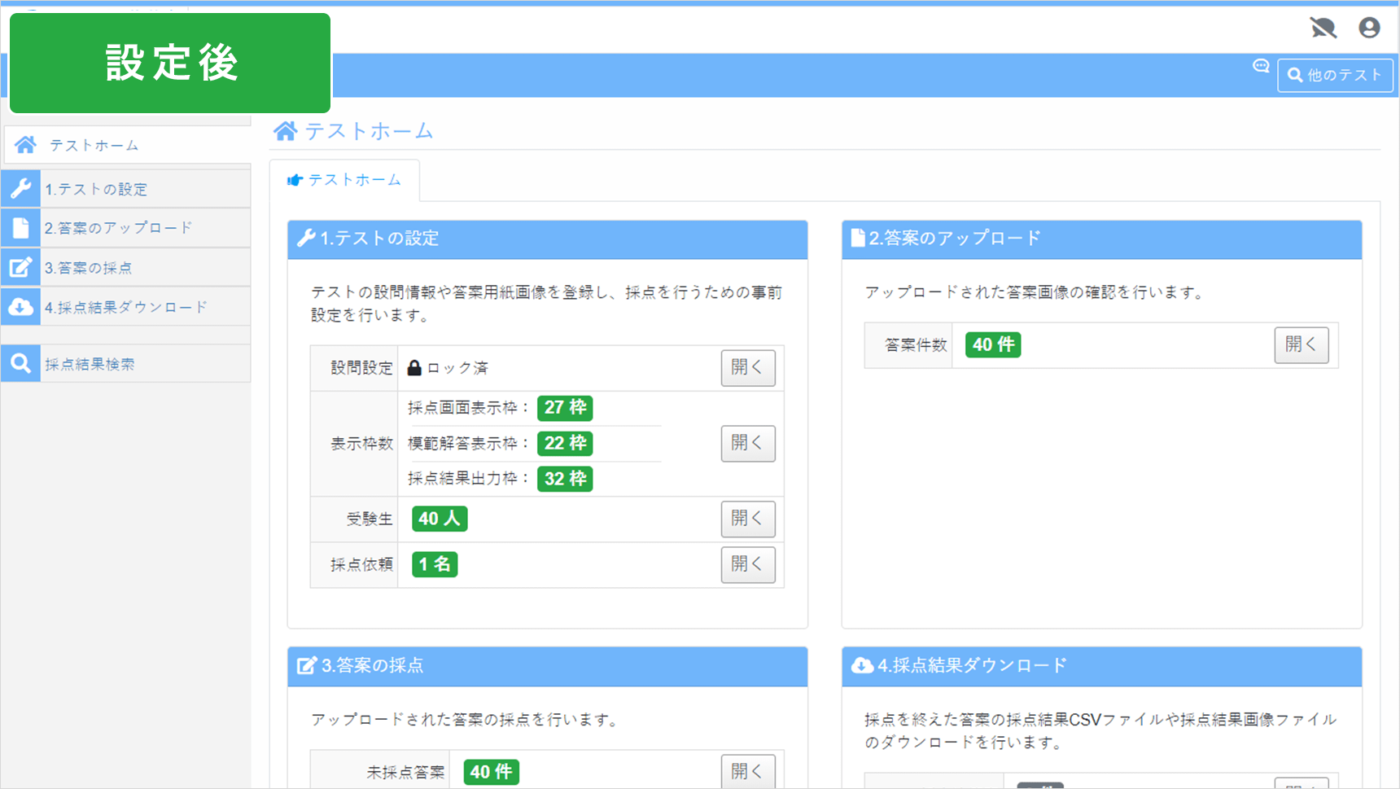The height and width of the screenshot is (789, 1400).
Task: Click the 32 枠 badge
Action: pos(565,479)
